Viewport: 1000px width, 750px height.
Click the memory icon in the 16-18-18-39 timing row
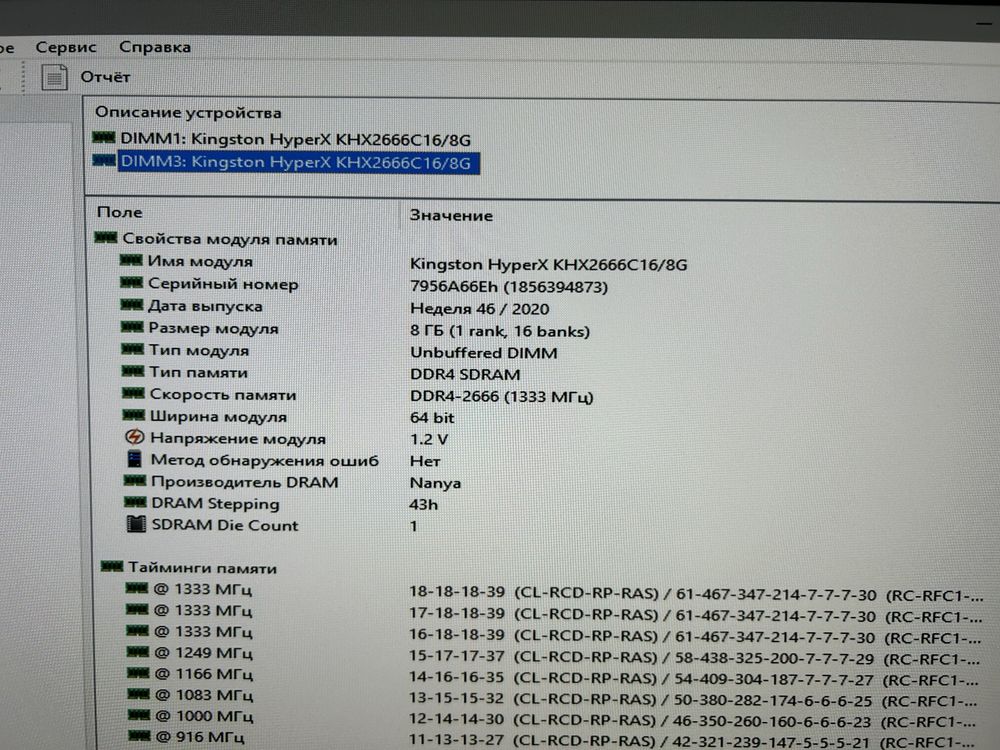pyautogui.click(x=138, y=630)
